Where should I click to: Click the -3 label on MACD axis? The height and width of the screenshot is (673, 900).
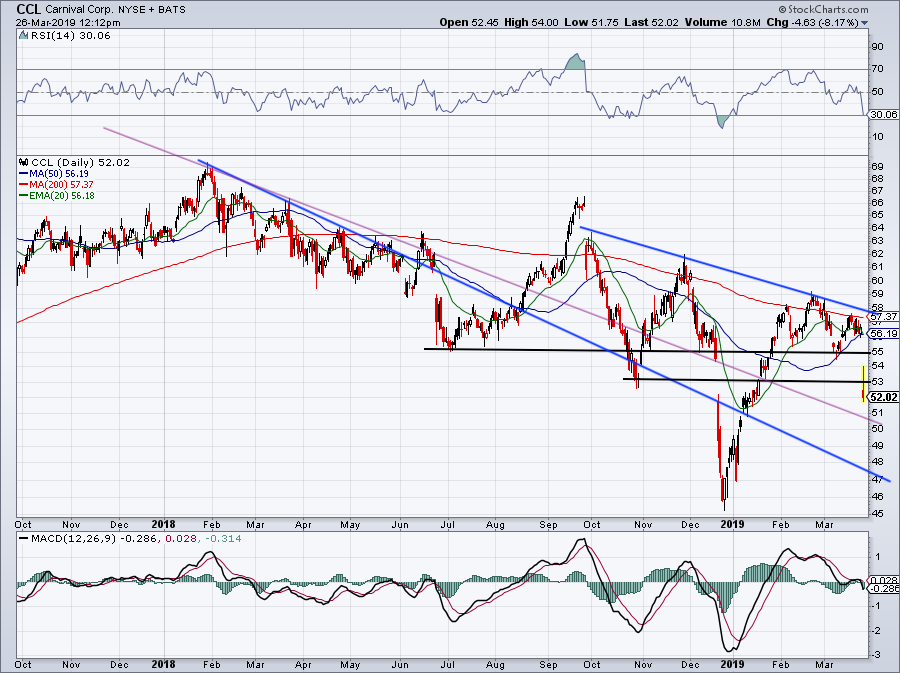click(x=878, y=655)
